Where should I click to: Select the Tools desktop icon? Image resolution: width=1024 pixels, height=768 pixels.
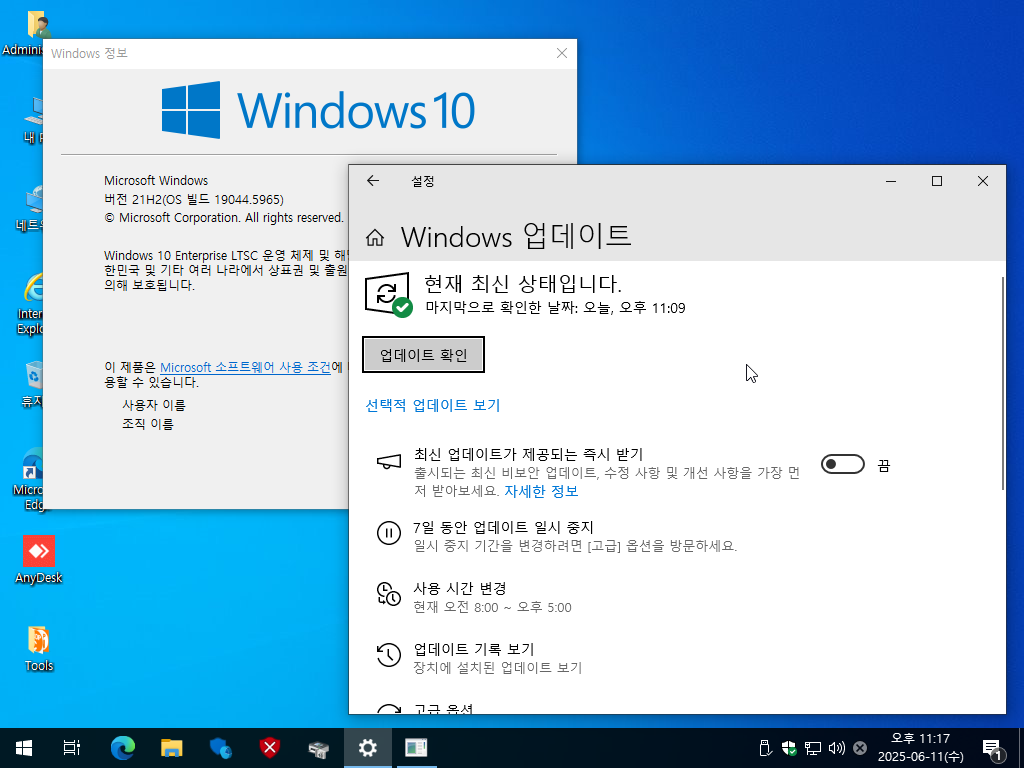click(39, 649)
